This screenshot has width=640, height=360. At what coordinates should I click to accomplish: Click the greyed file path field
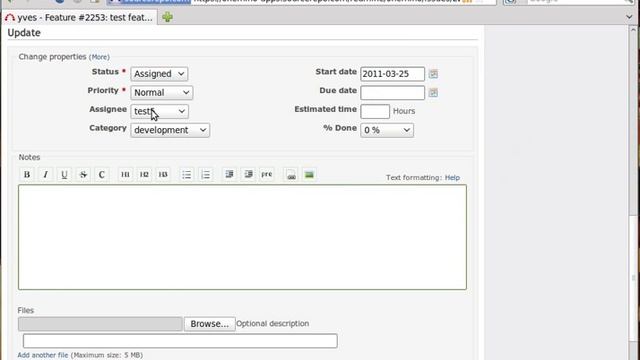pyautogui.click(x=100, y=324)
